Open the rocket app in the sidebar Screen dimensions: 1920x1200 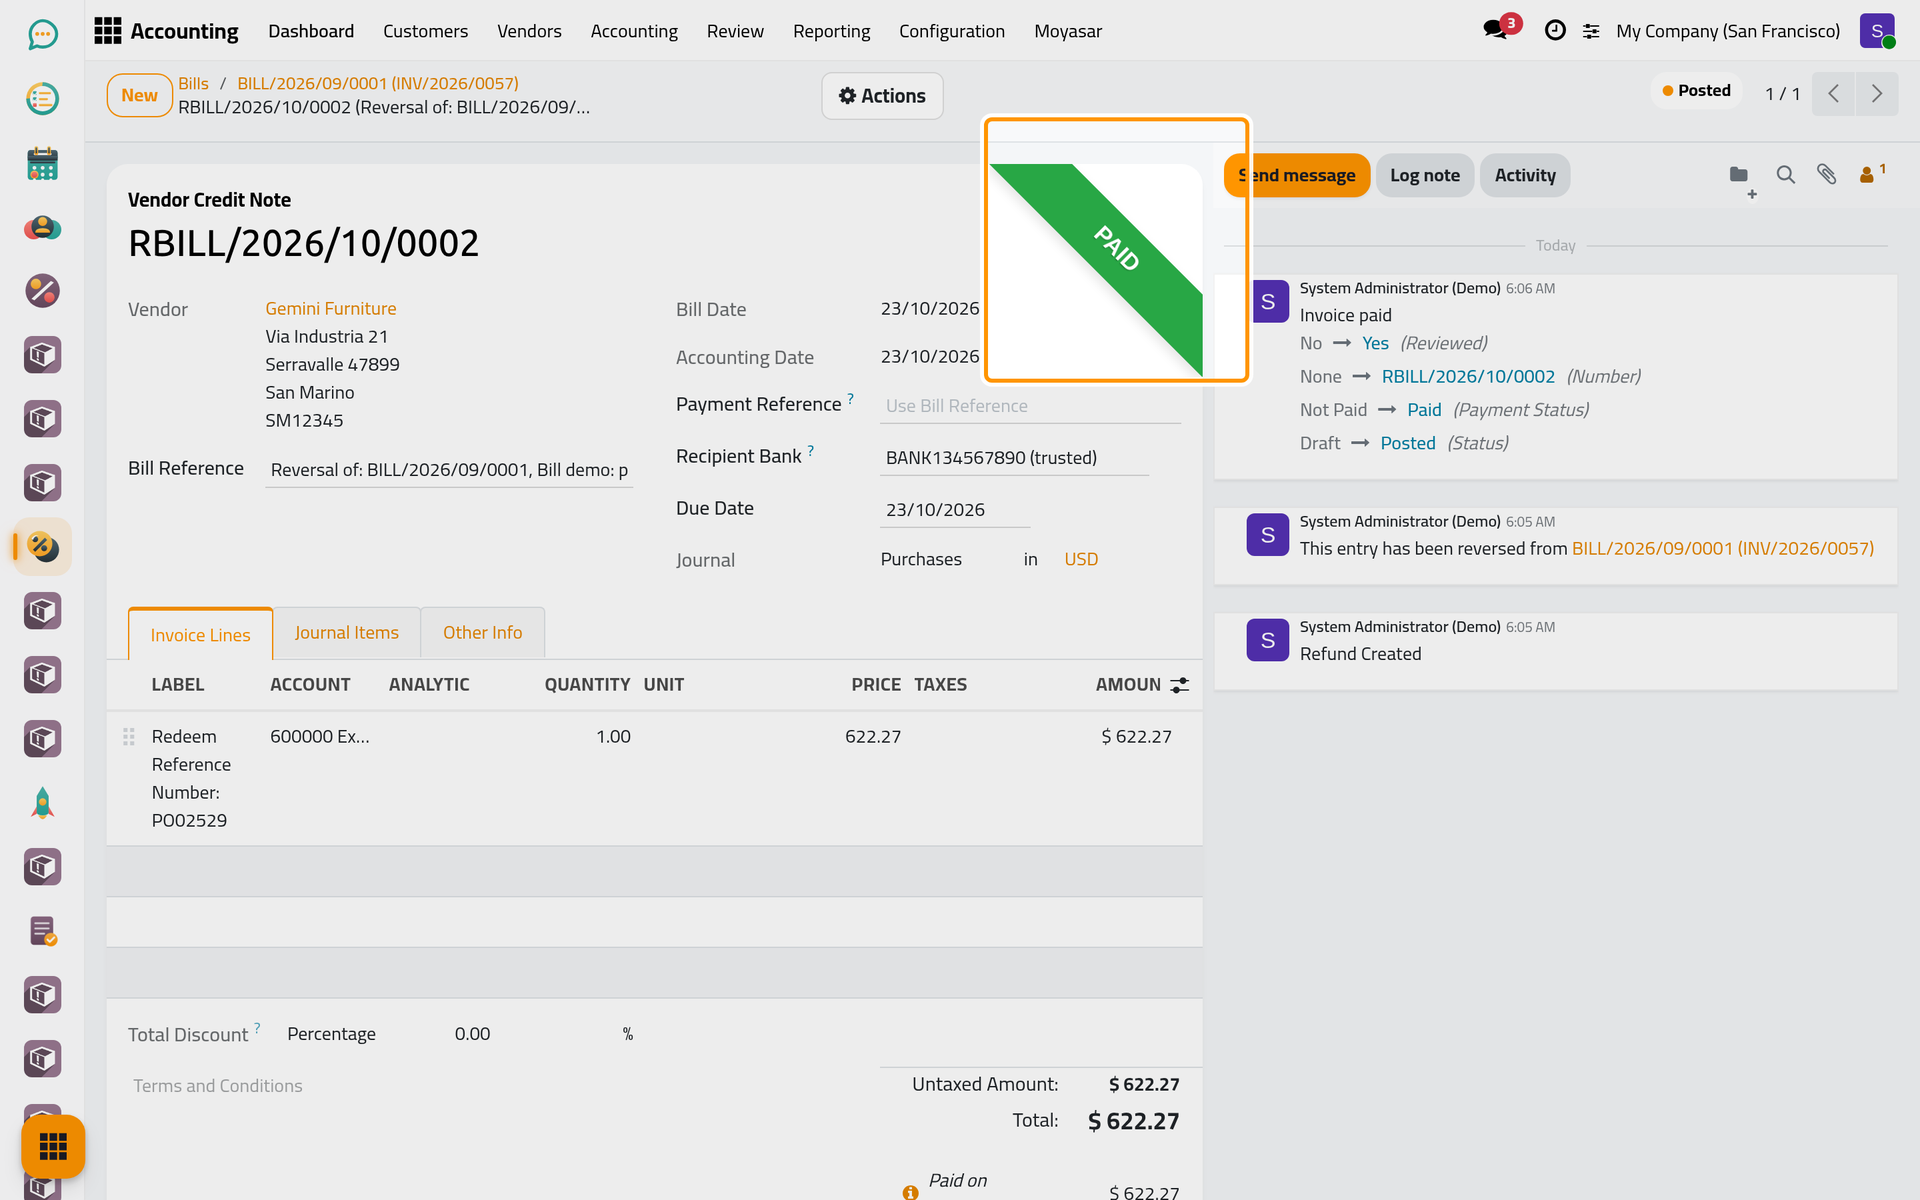[x=42, y=803]
